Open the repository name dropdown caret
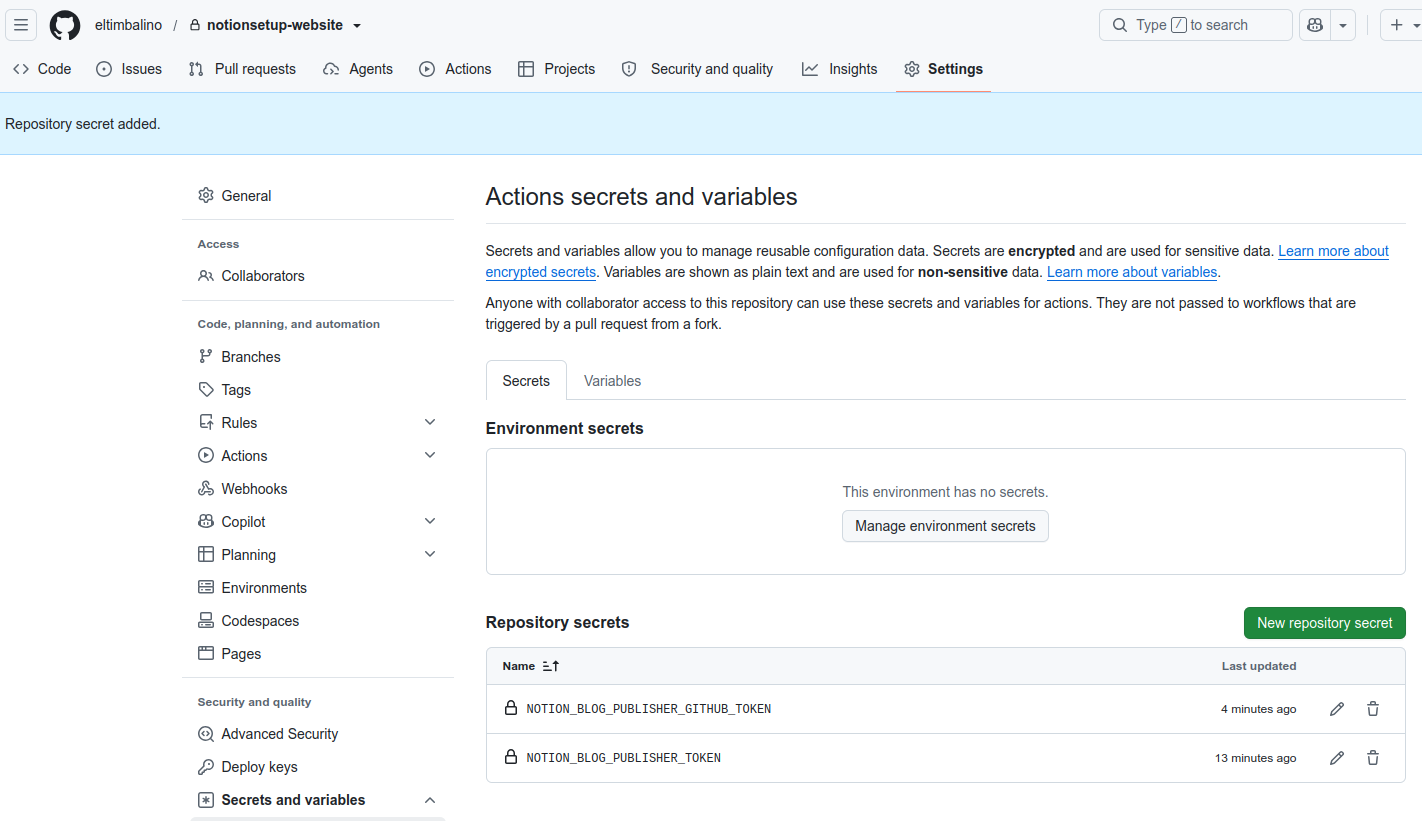The width and height of the screenshot is (1422, 821). coord(357,25)
